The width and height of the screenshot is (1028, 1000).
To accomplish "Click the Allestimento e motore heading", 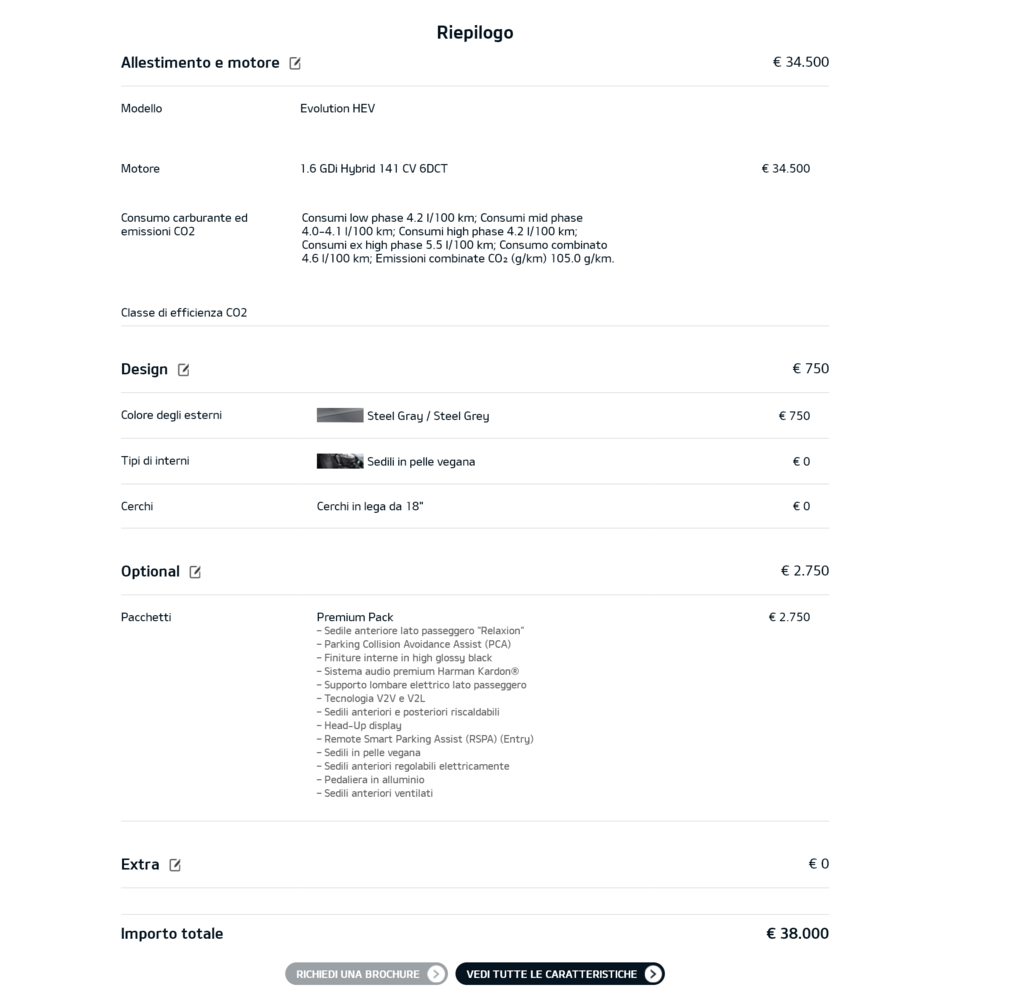I will coord(200,62).
